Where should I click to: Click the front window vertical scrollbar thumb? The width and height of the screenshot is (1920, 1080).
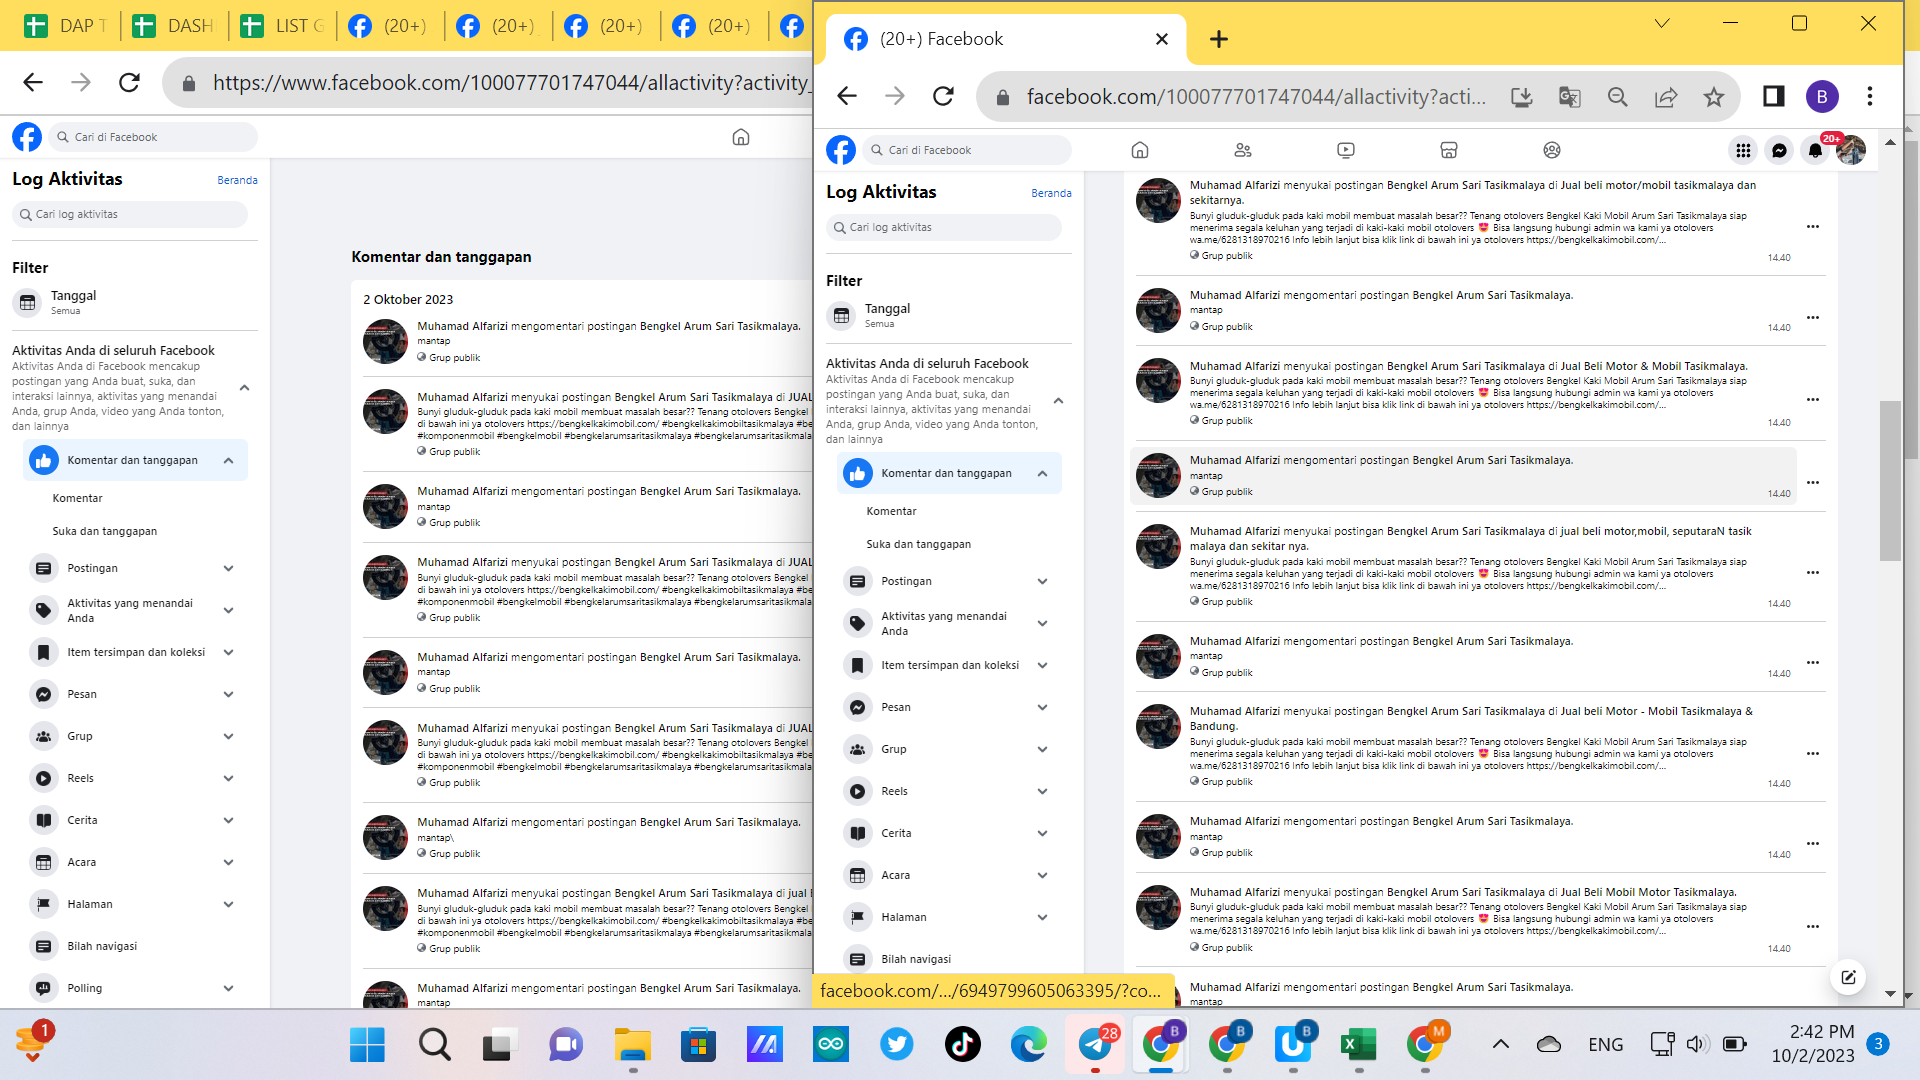(x=1889, y=481)
